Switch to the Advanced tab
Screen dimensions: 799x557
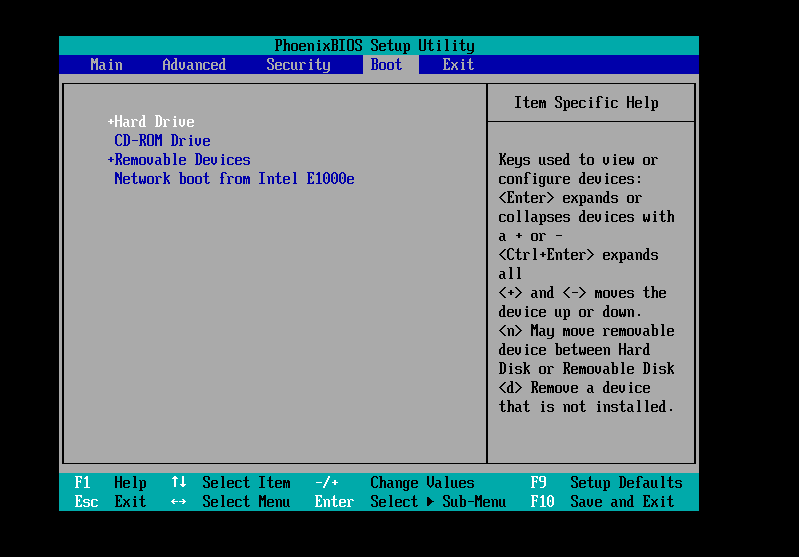tap(194, 65)
